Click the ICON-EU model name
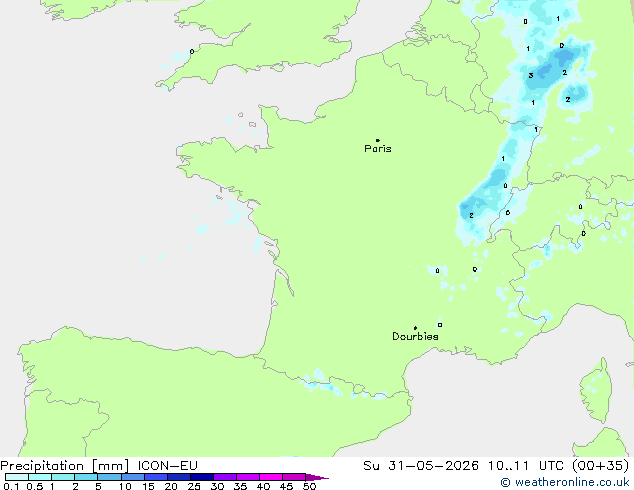This screenshot has width=634, height=490. tap(167, 466)
